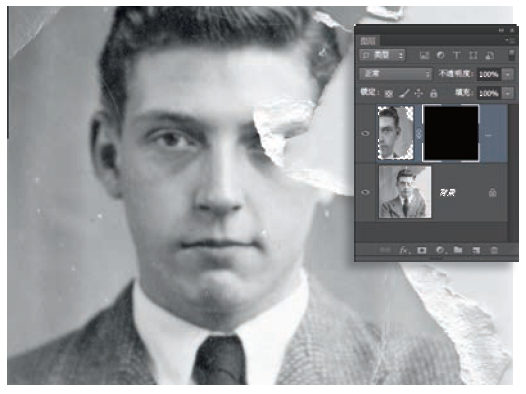Click the layers list scrollbar

tap(512, 172)
